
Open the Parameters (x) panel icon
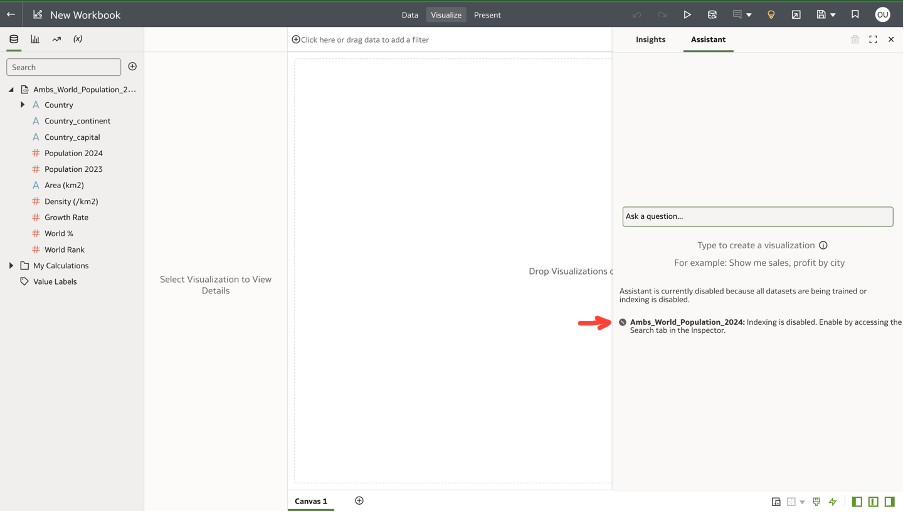coord(78,39)
